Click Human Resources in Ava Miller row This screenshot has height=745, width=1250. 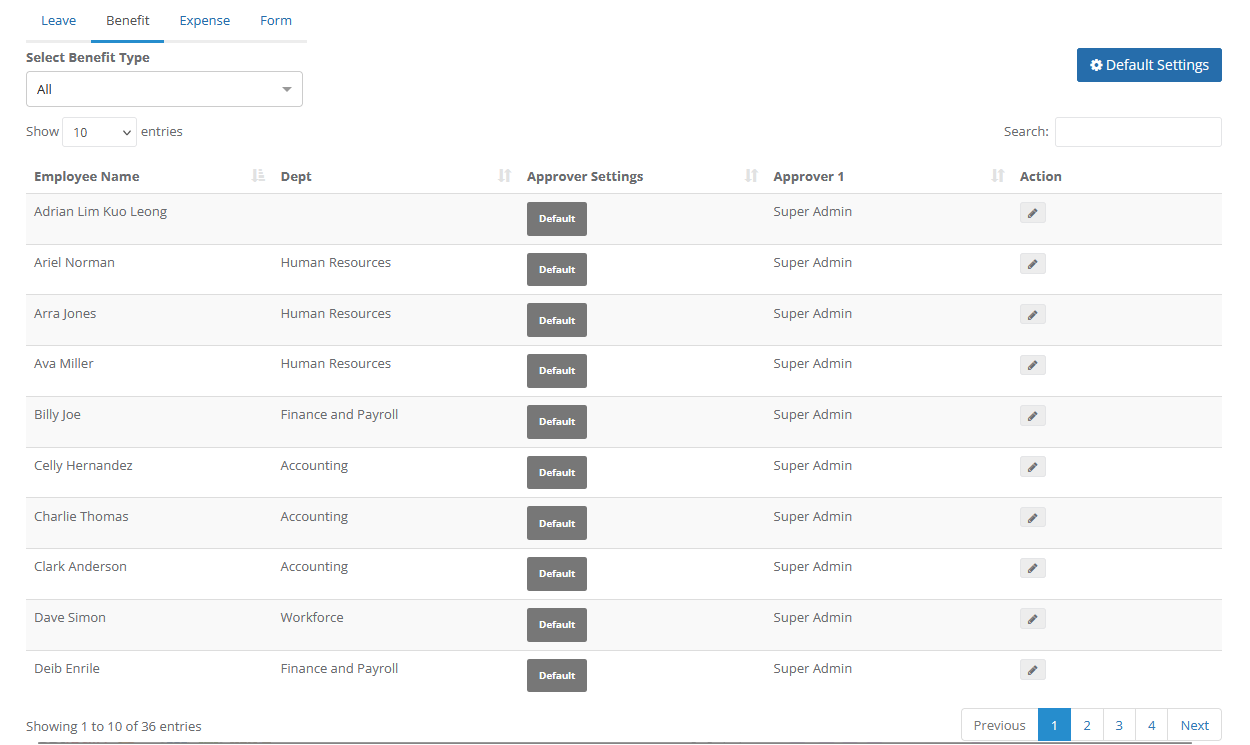pyautogui.click(x=336, y=364)
